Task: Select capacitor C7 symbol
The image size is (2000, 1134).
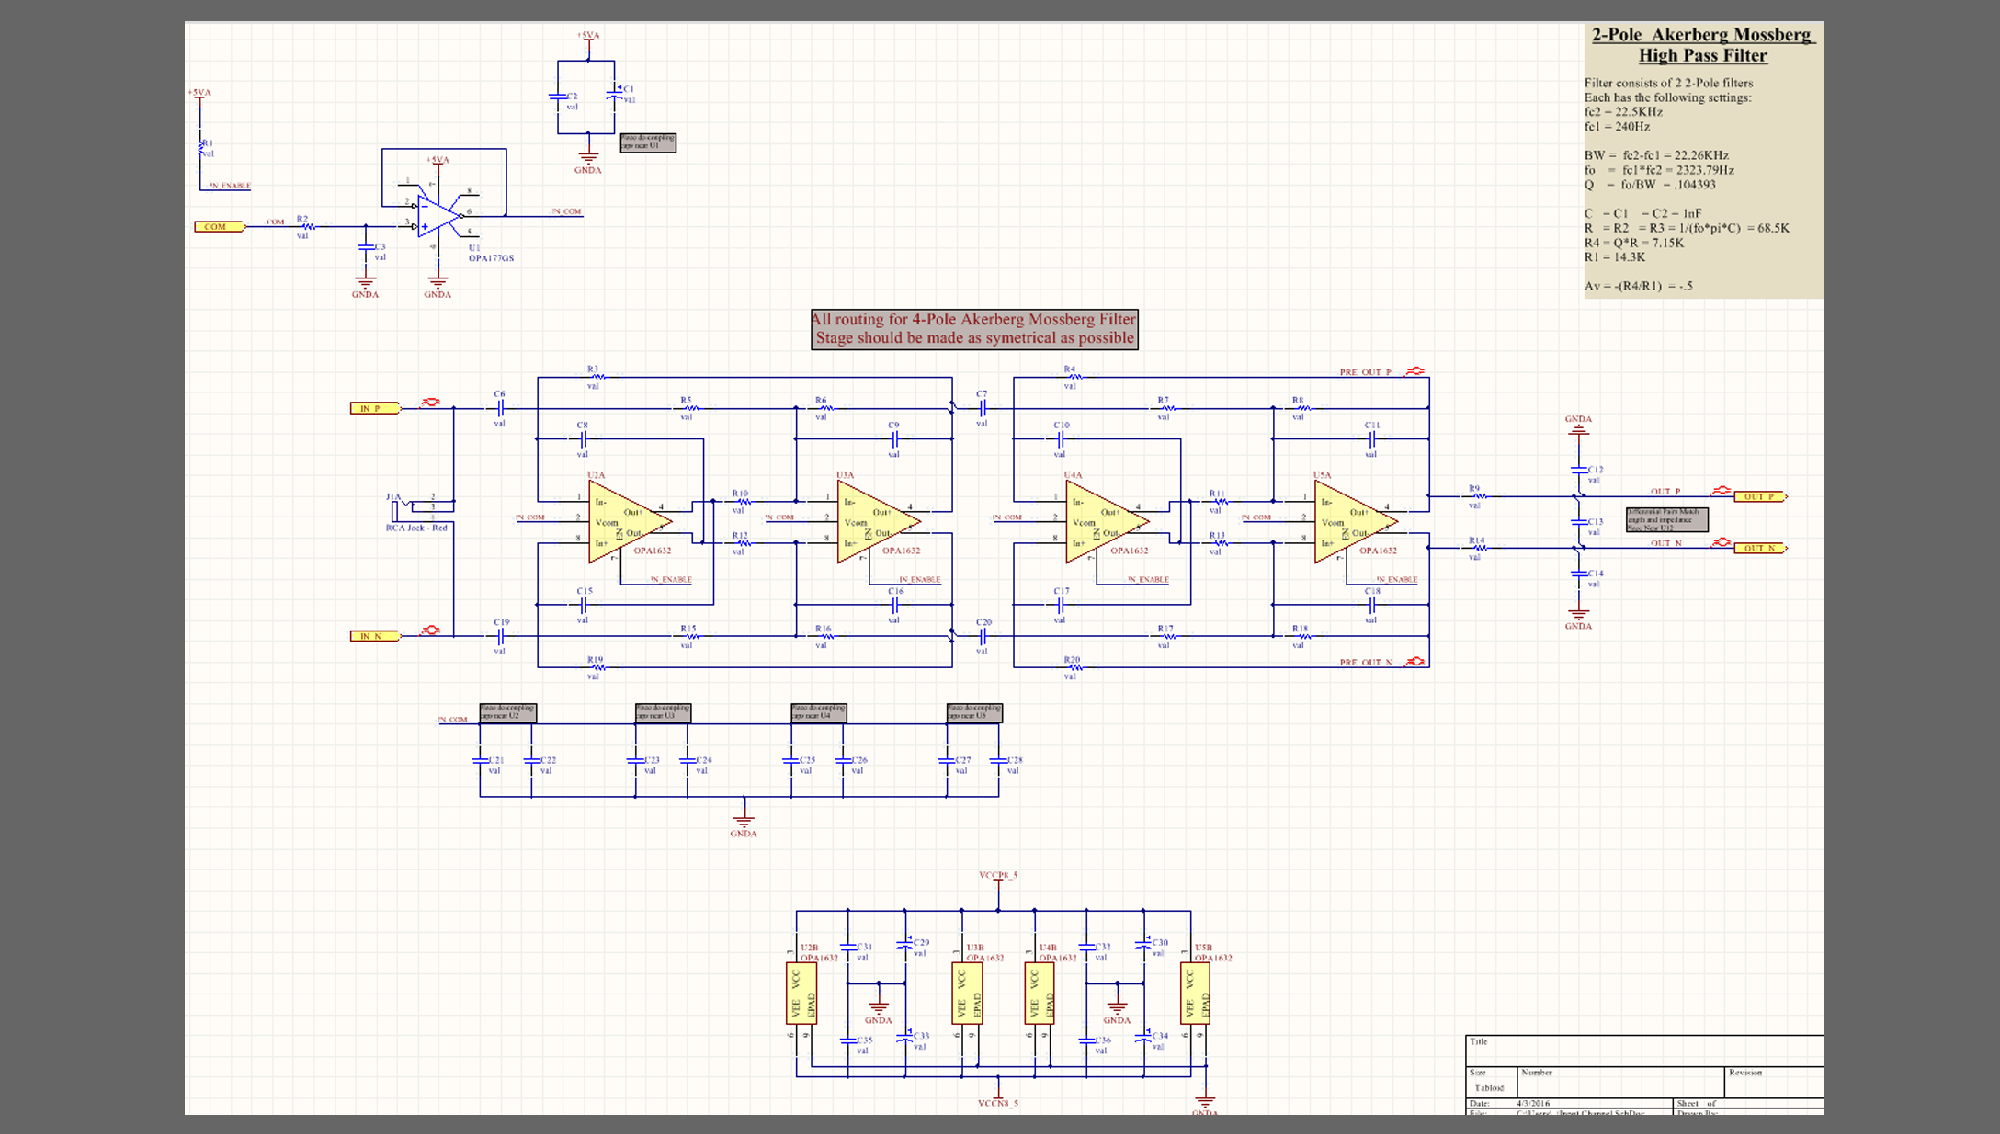Action: pos(982,408)
